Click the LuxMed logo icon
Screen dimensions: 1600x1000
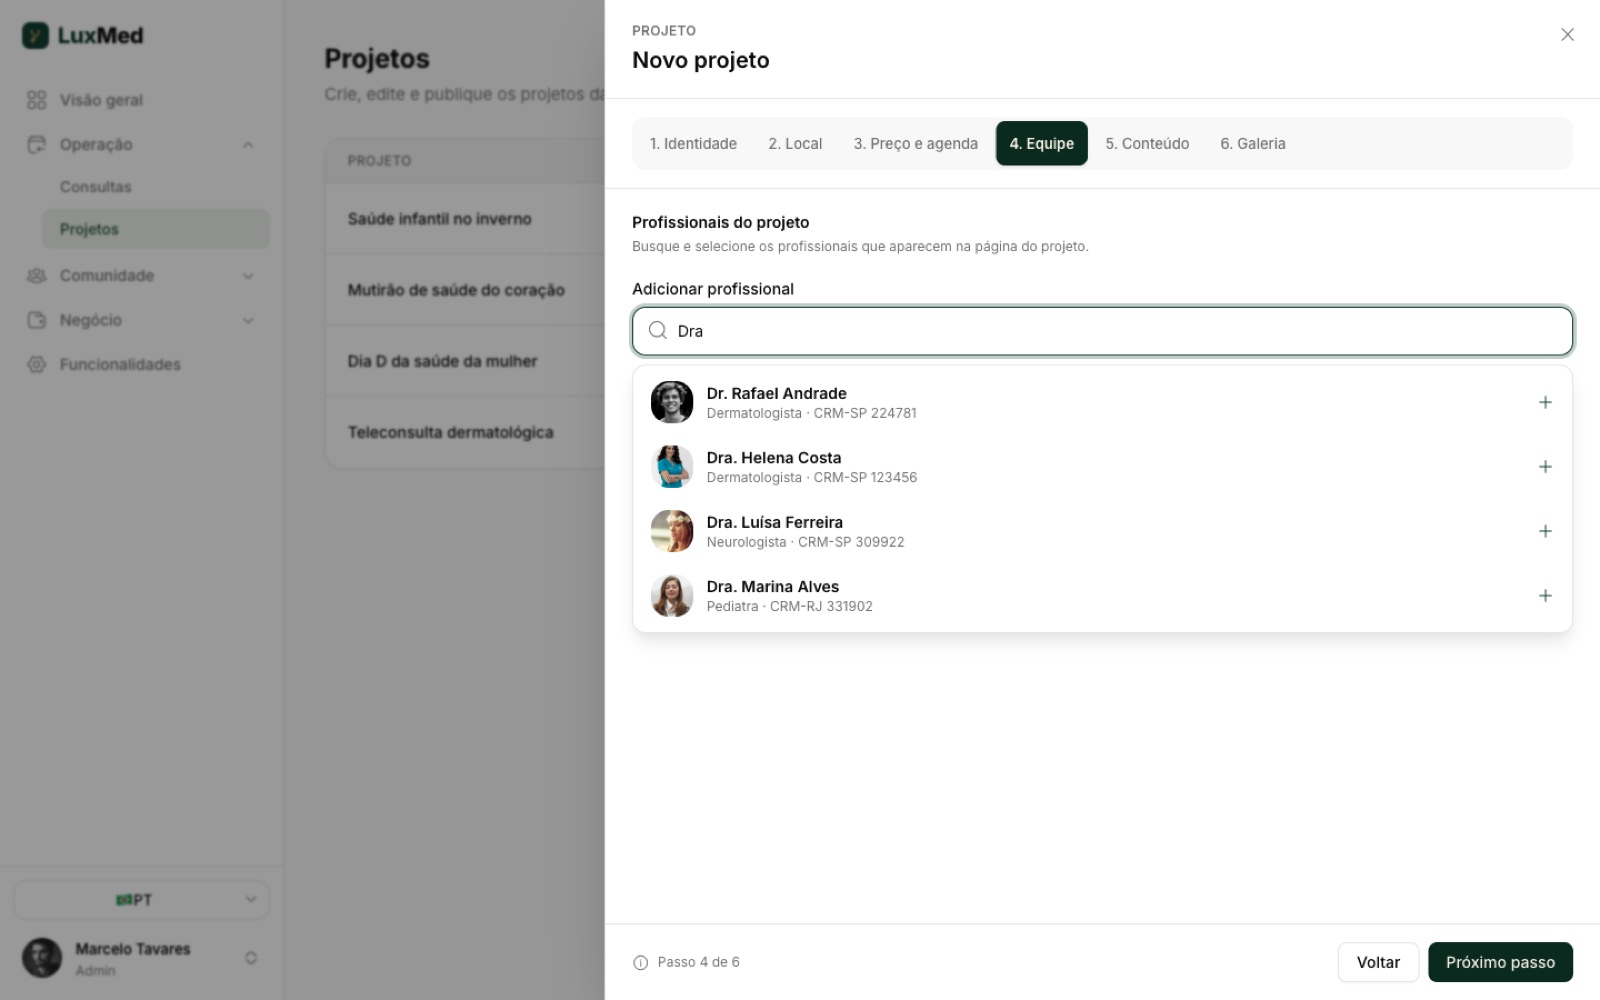(x=35, y=36)
